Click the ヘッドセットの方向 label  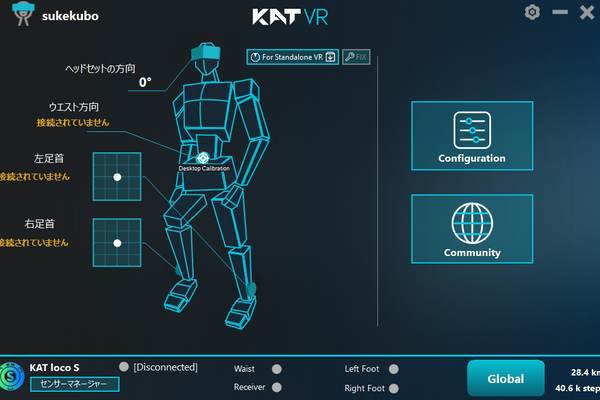100,69
